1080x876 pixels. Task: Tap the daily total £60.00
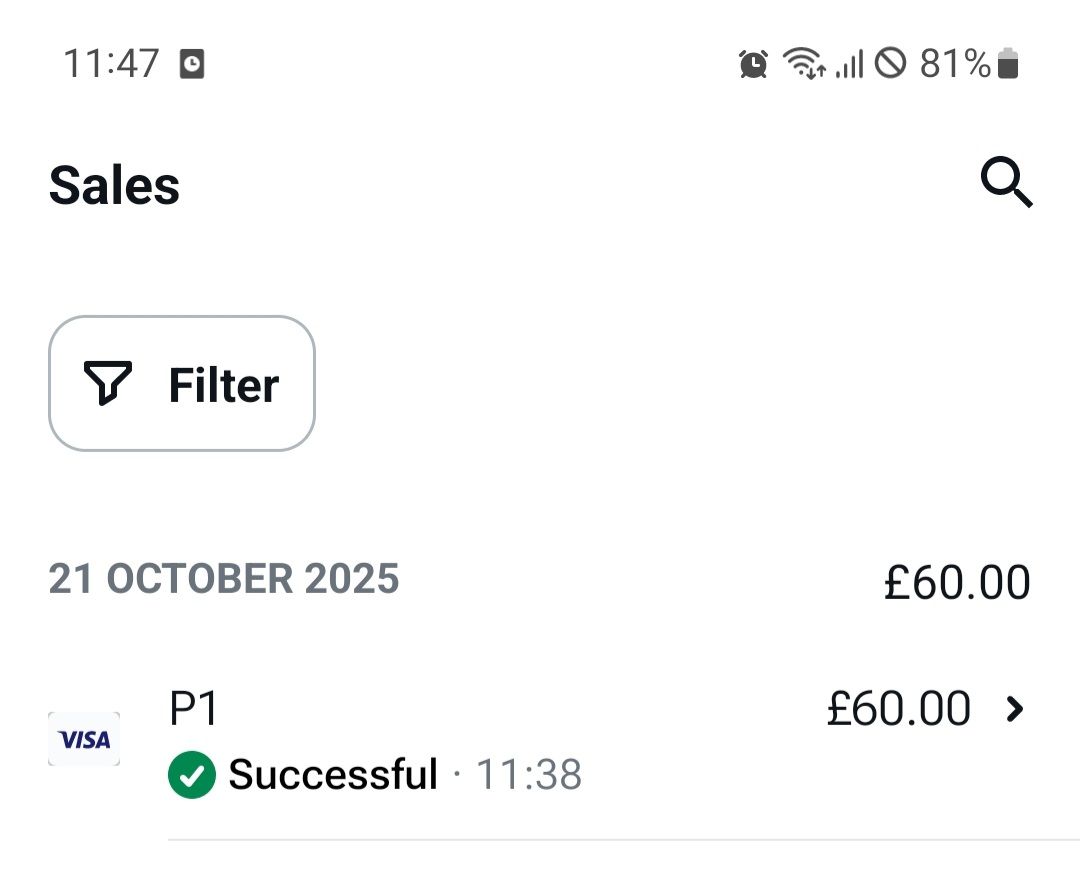pos(957,582)
